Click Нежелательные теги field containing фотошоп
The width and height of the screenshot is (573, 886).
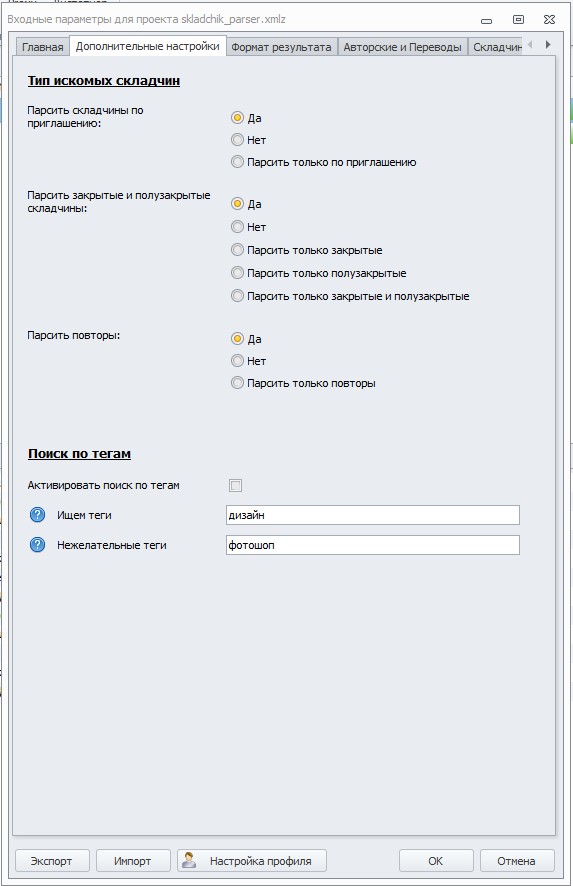[372, 545]
